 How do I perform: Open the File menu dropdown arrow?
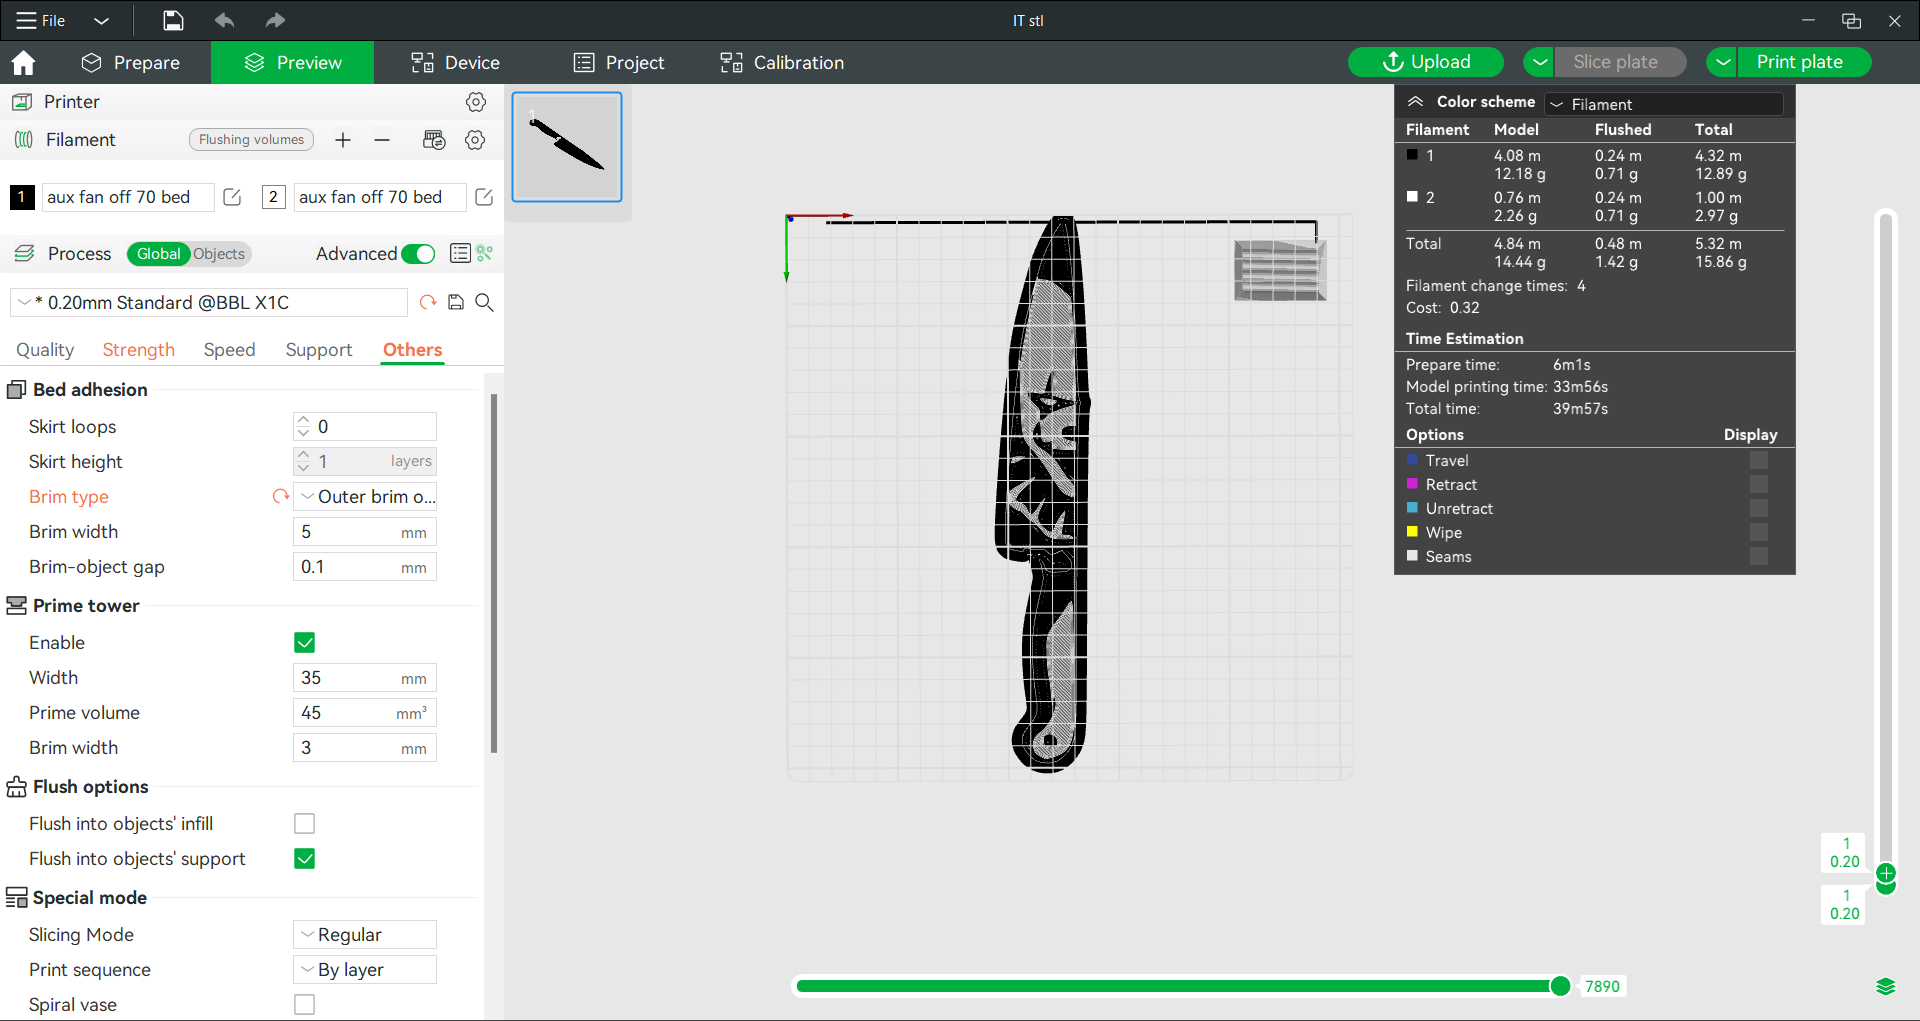[101, 20]
